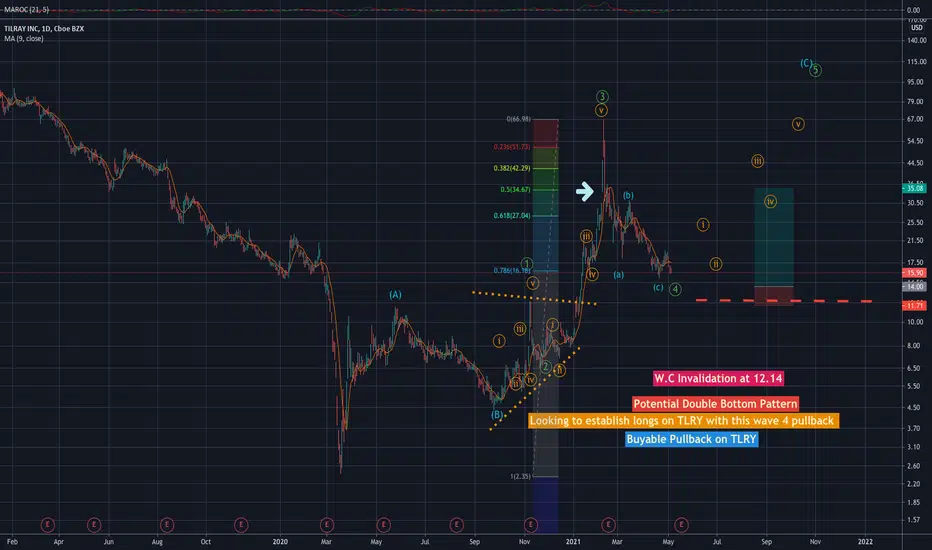Viewport: 932px width, 550px height.
Task: Select the green long-position target box
Action: tap(774, 237)
